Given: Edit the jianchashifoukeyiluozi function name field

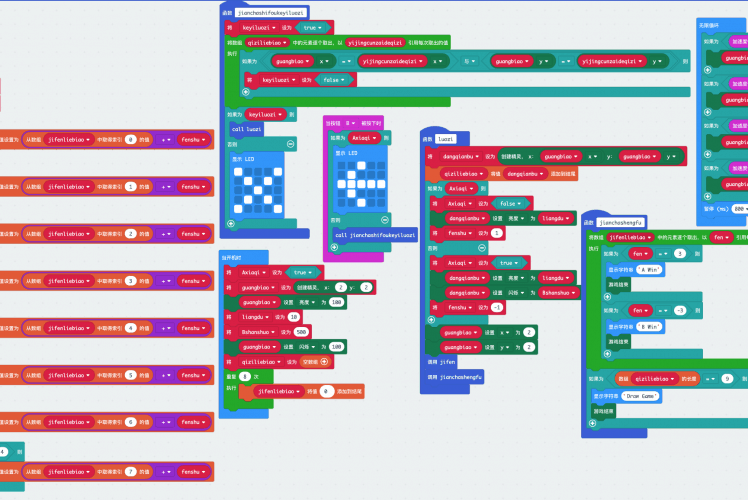Looking at the screenshot, I should [x=271, y=13].
